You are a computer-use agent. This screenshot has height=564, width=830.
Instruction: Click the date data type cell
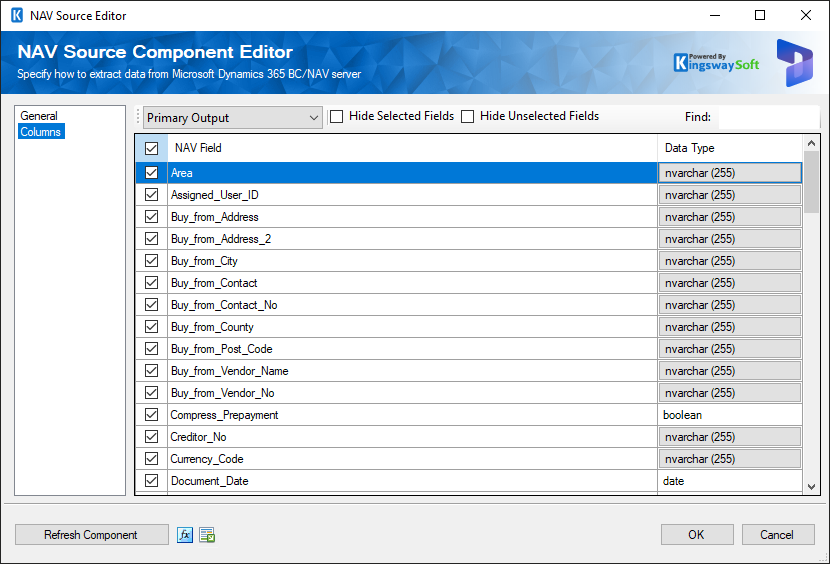click(729, 481)
